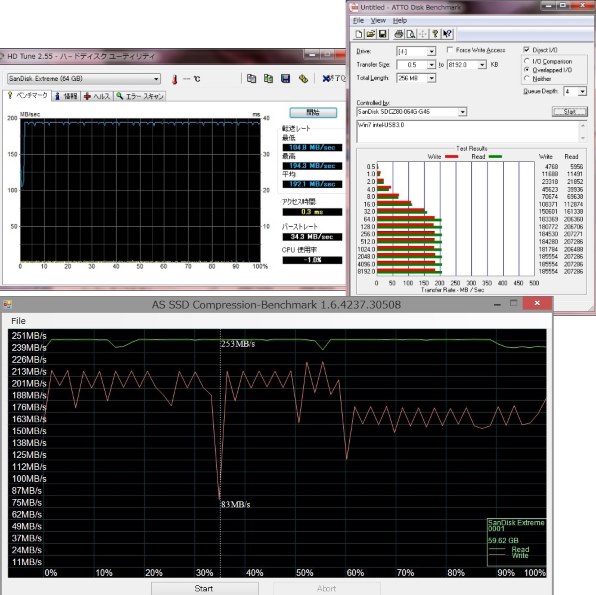This screenshot has width=596, height=595.
Task: Click the Print icon in ATTO toolbar
Action: coord(399,34)
